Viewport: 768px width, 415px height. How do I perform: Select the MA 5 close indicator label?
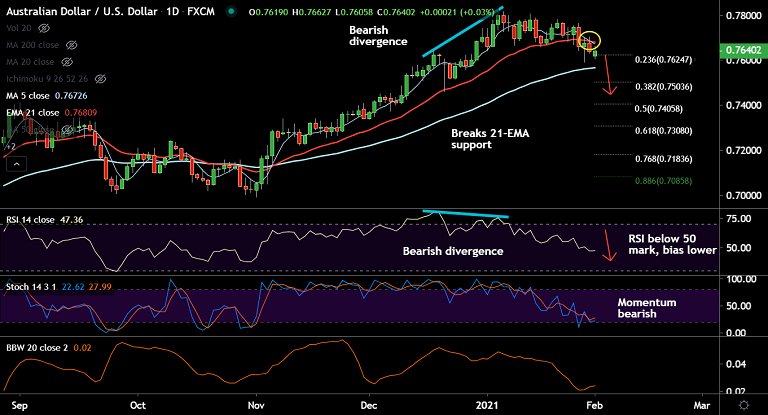(x=27, y=96)
